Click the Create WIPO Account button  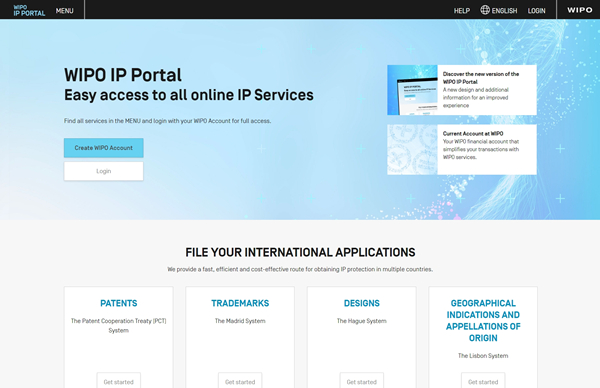pyautogui.click(x=104, y=148)
